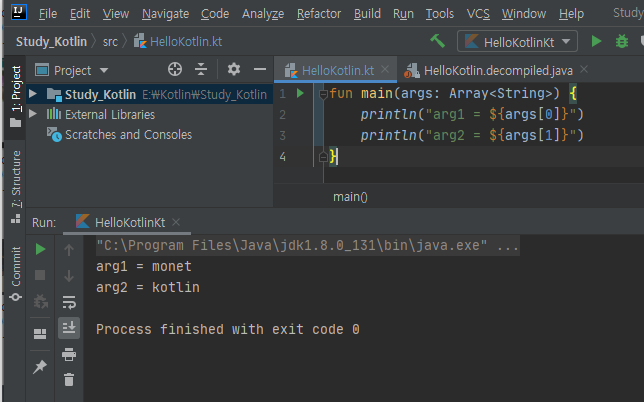The width and height of the screenshot is (644, 402).
Task: Click the src breadcrumb
Action: pyautogui.click(x=110, y=41)
